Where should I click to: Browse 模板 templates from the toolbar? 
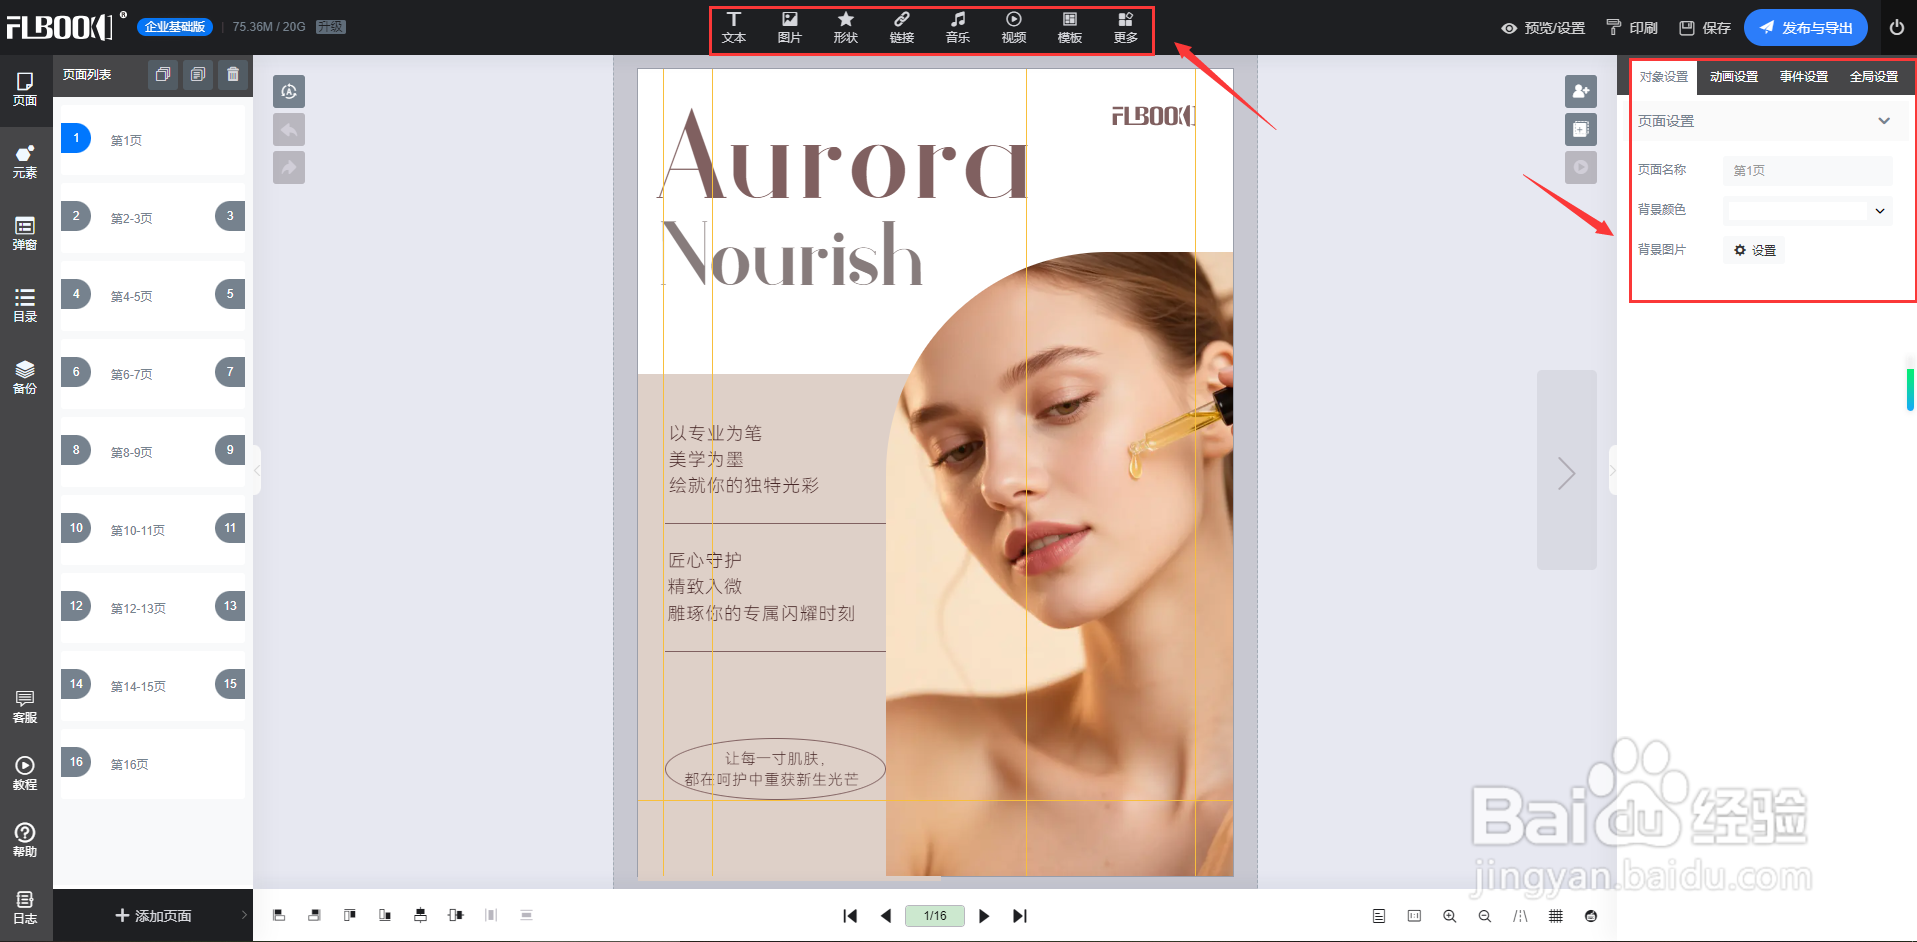(x=1069, y=27)
